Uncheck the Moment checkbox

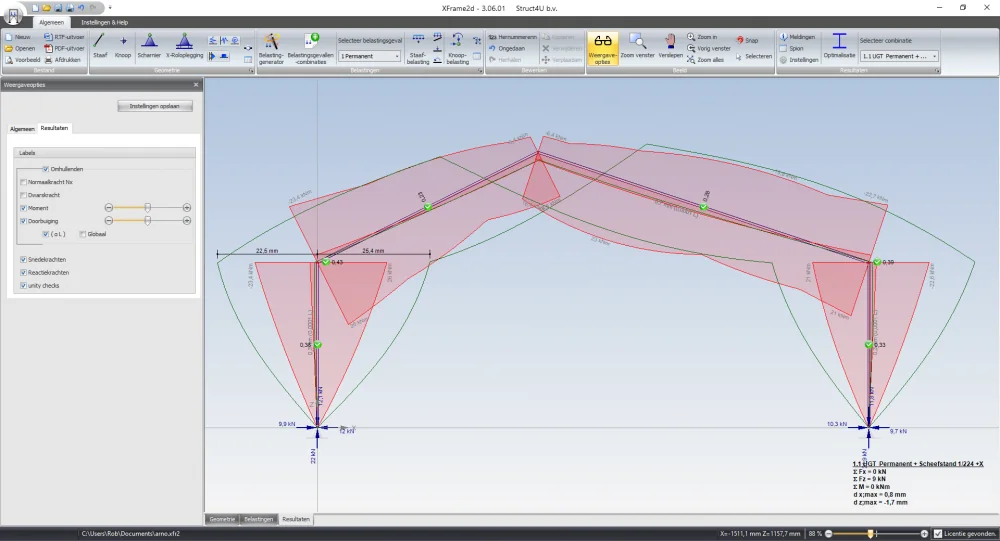[x=24, y=208]
